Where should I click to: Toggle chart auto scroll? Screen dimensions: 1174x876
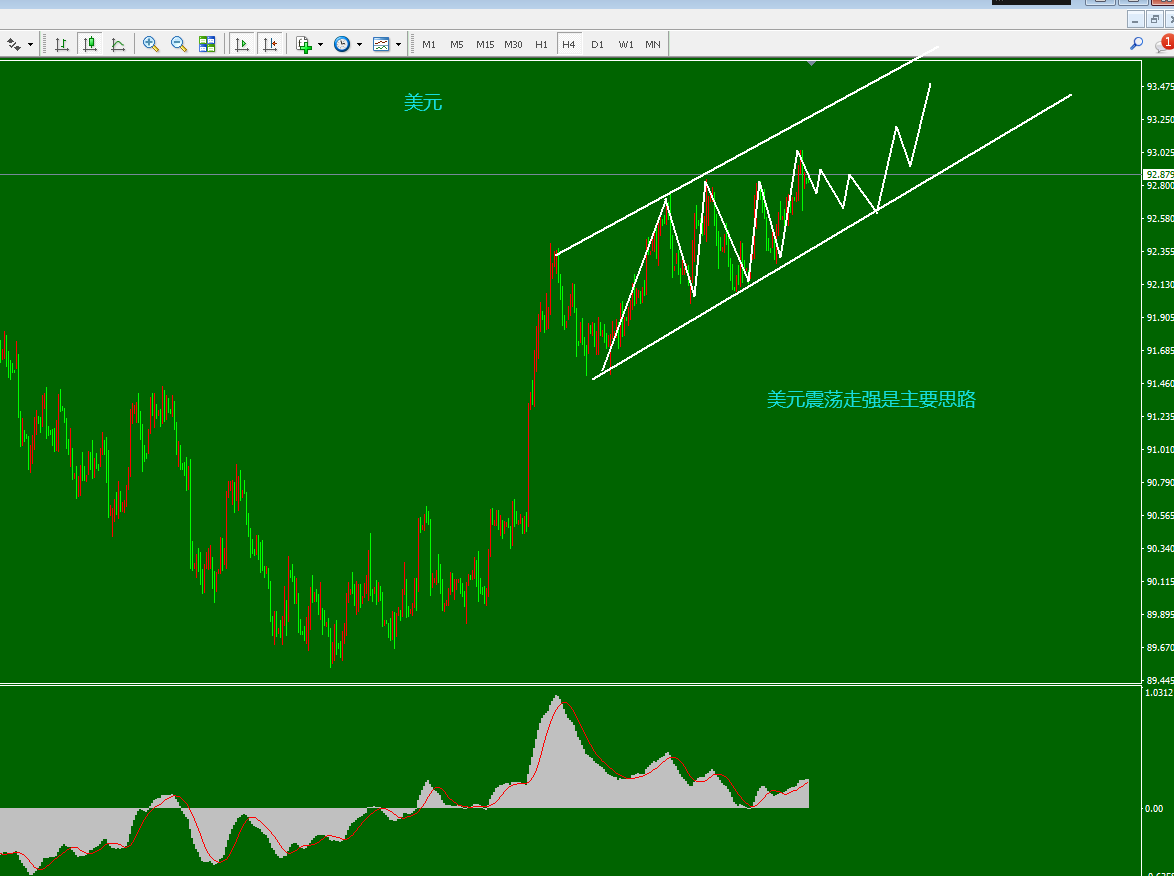[x=241, y=44]
